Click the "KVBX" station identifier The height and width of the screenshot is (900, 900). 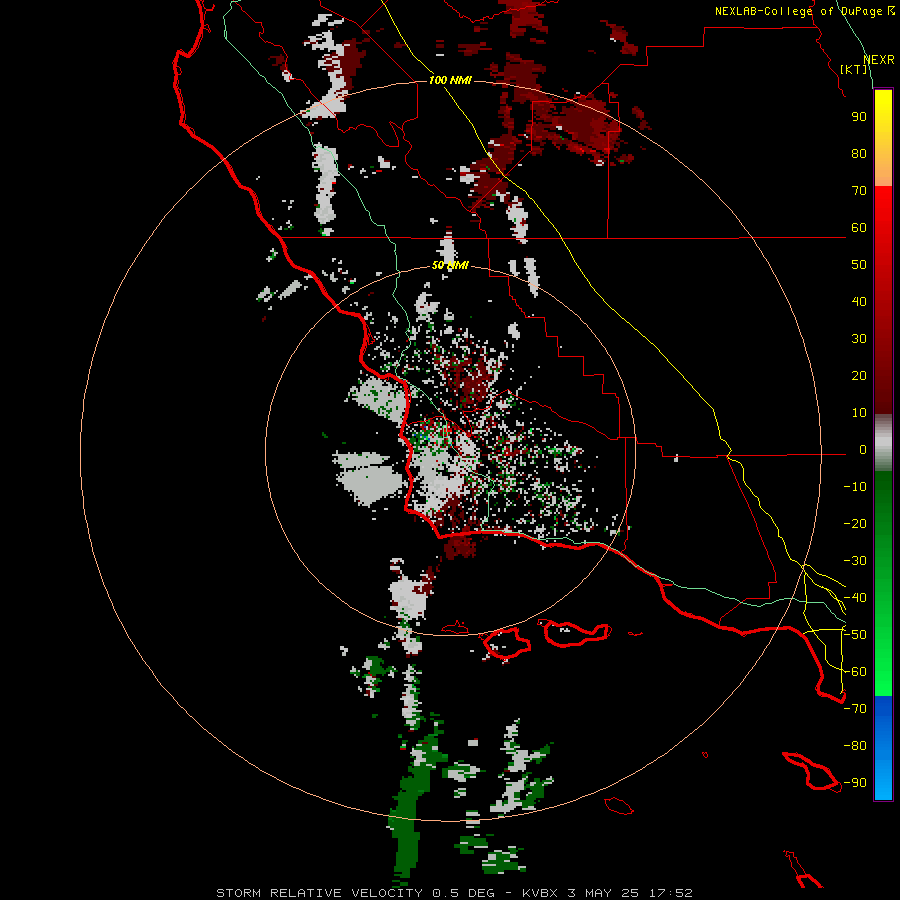[x=542, y=893]
